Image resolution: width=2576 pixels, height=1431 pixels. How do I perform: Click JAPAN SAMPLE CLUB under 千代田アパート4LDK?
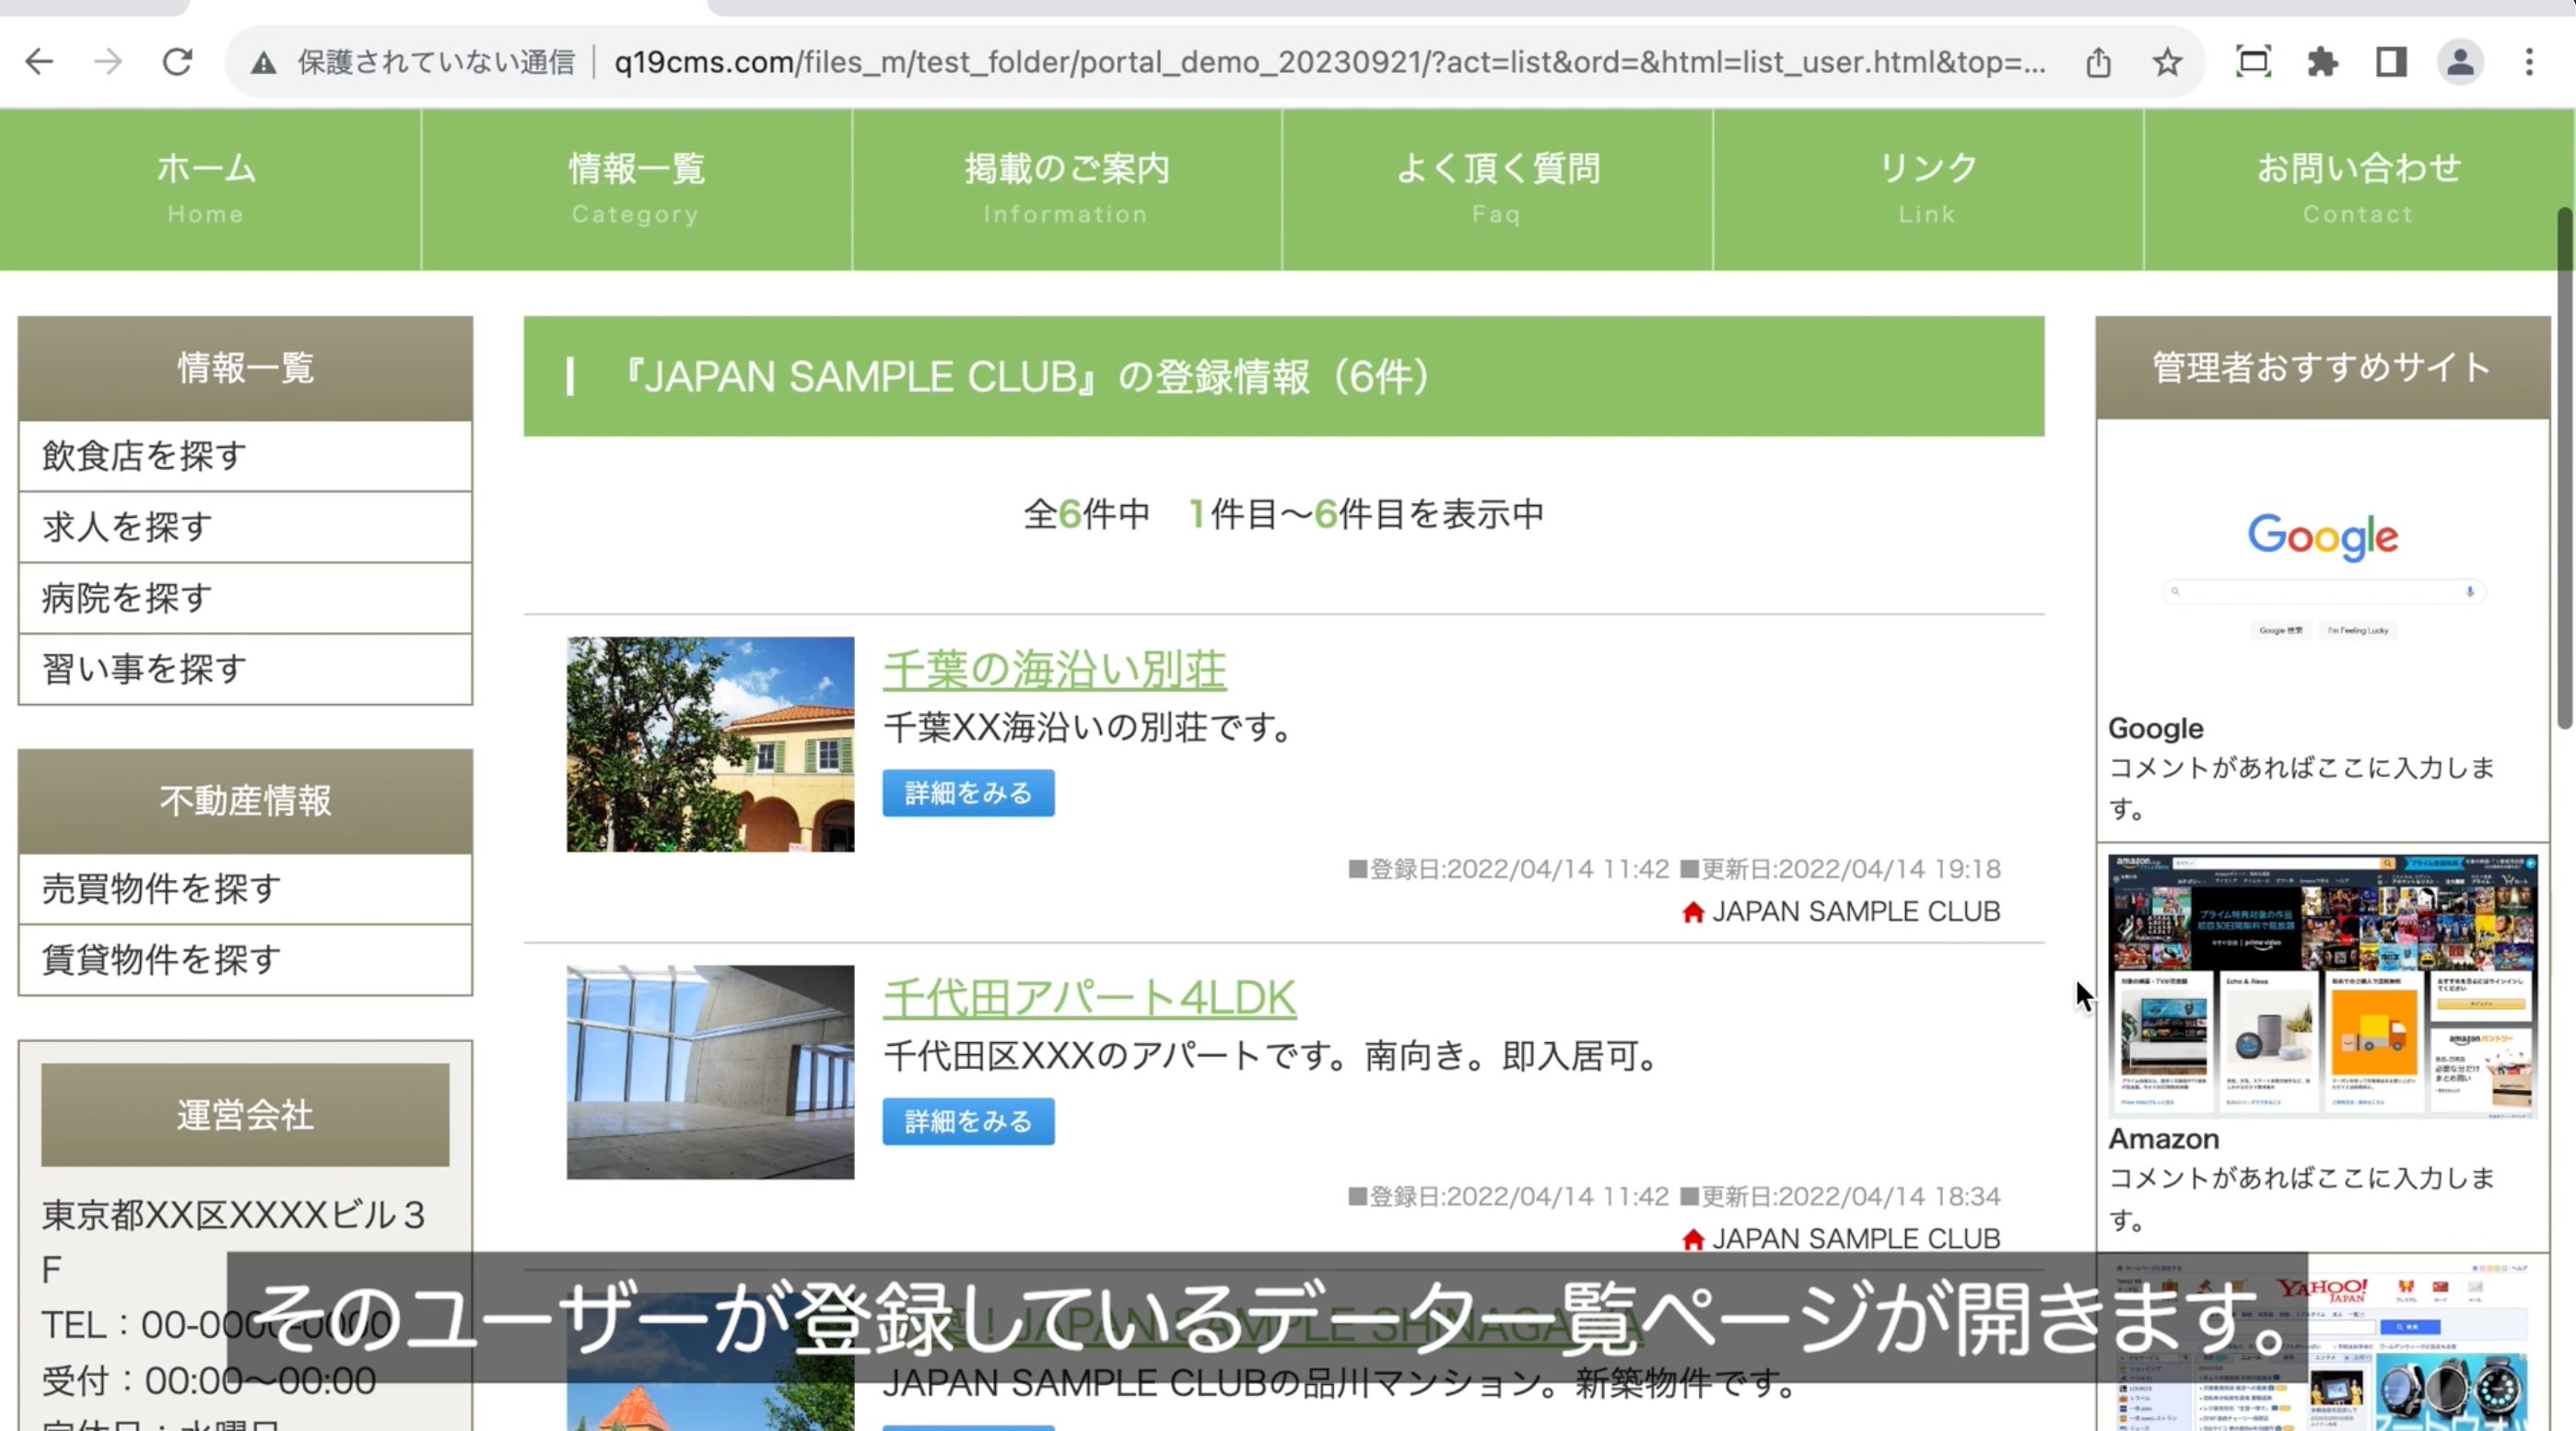(x=1856, y=1239)
